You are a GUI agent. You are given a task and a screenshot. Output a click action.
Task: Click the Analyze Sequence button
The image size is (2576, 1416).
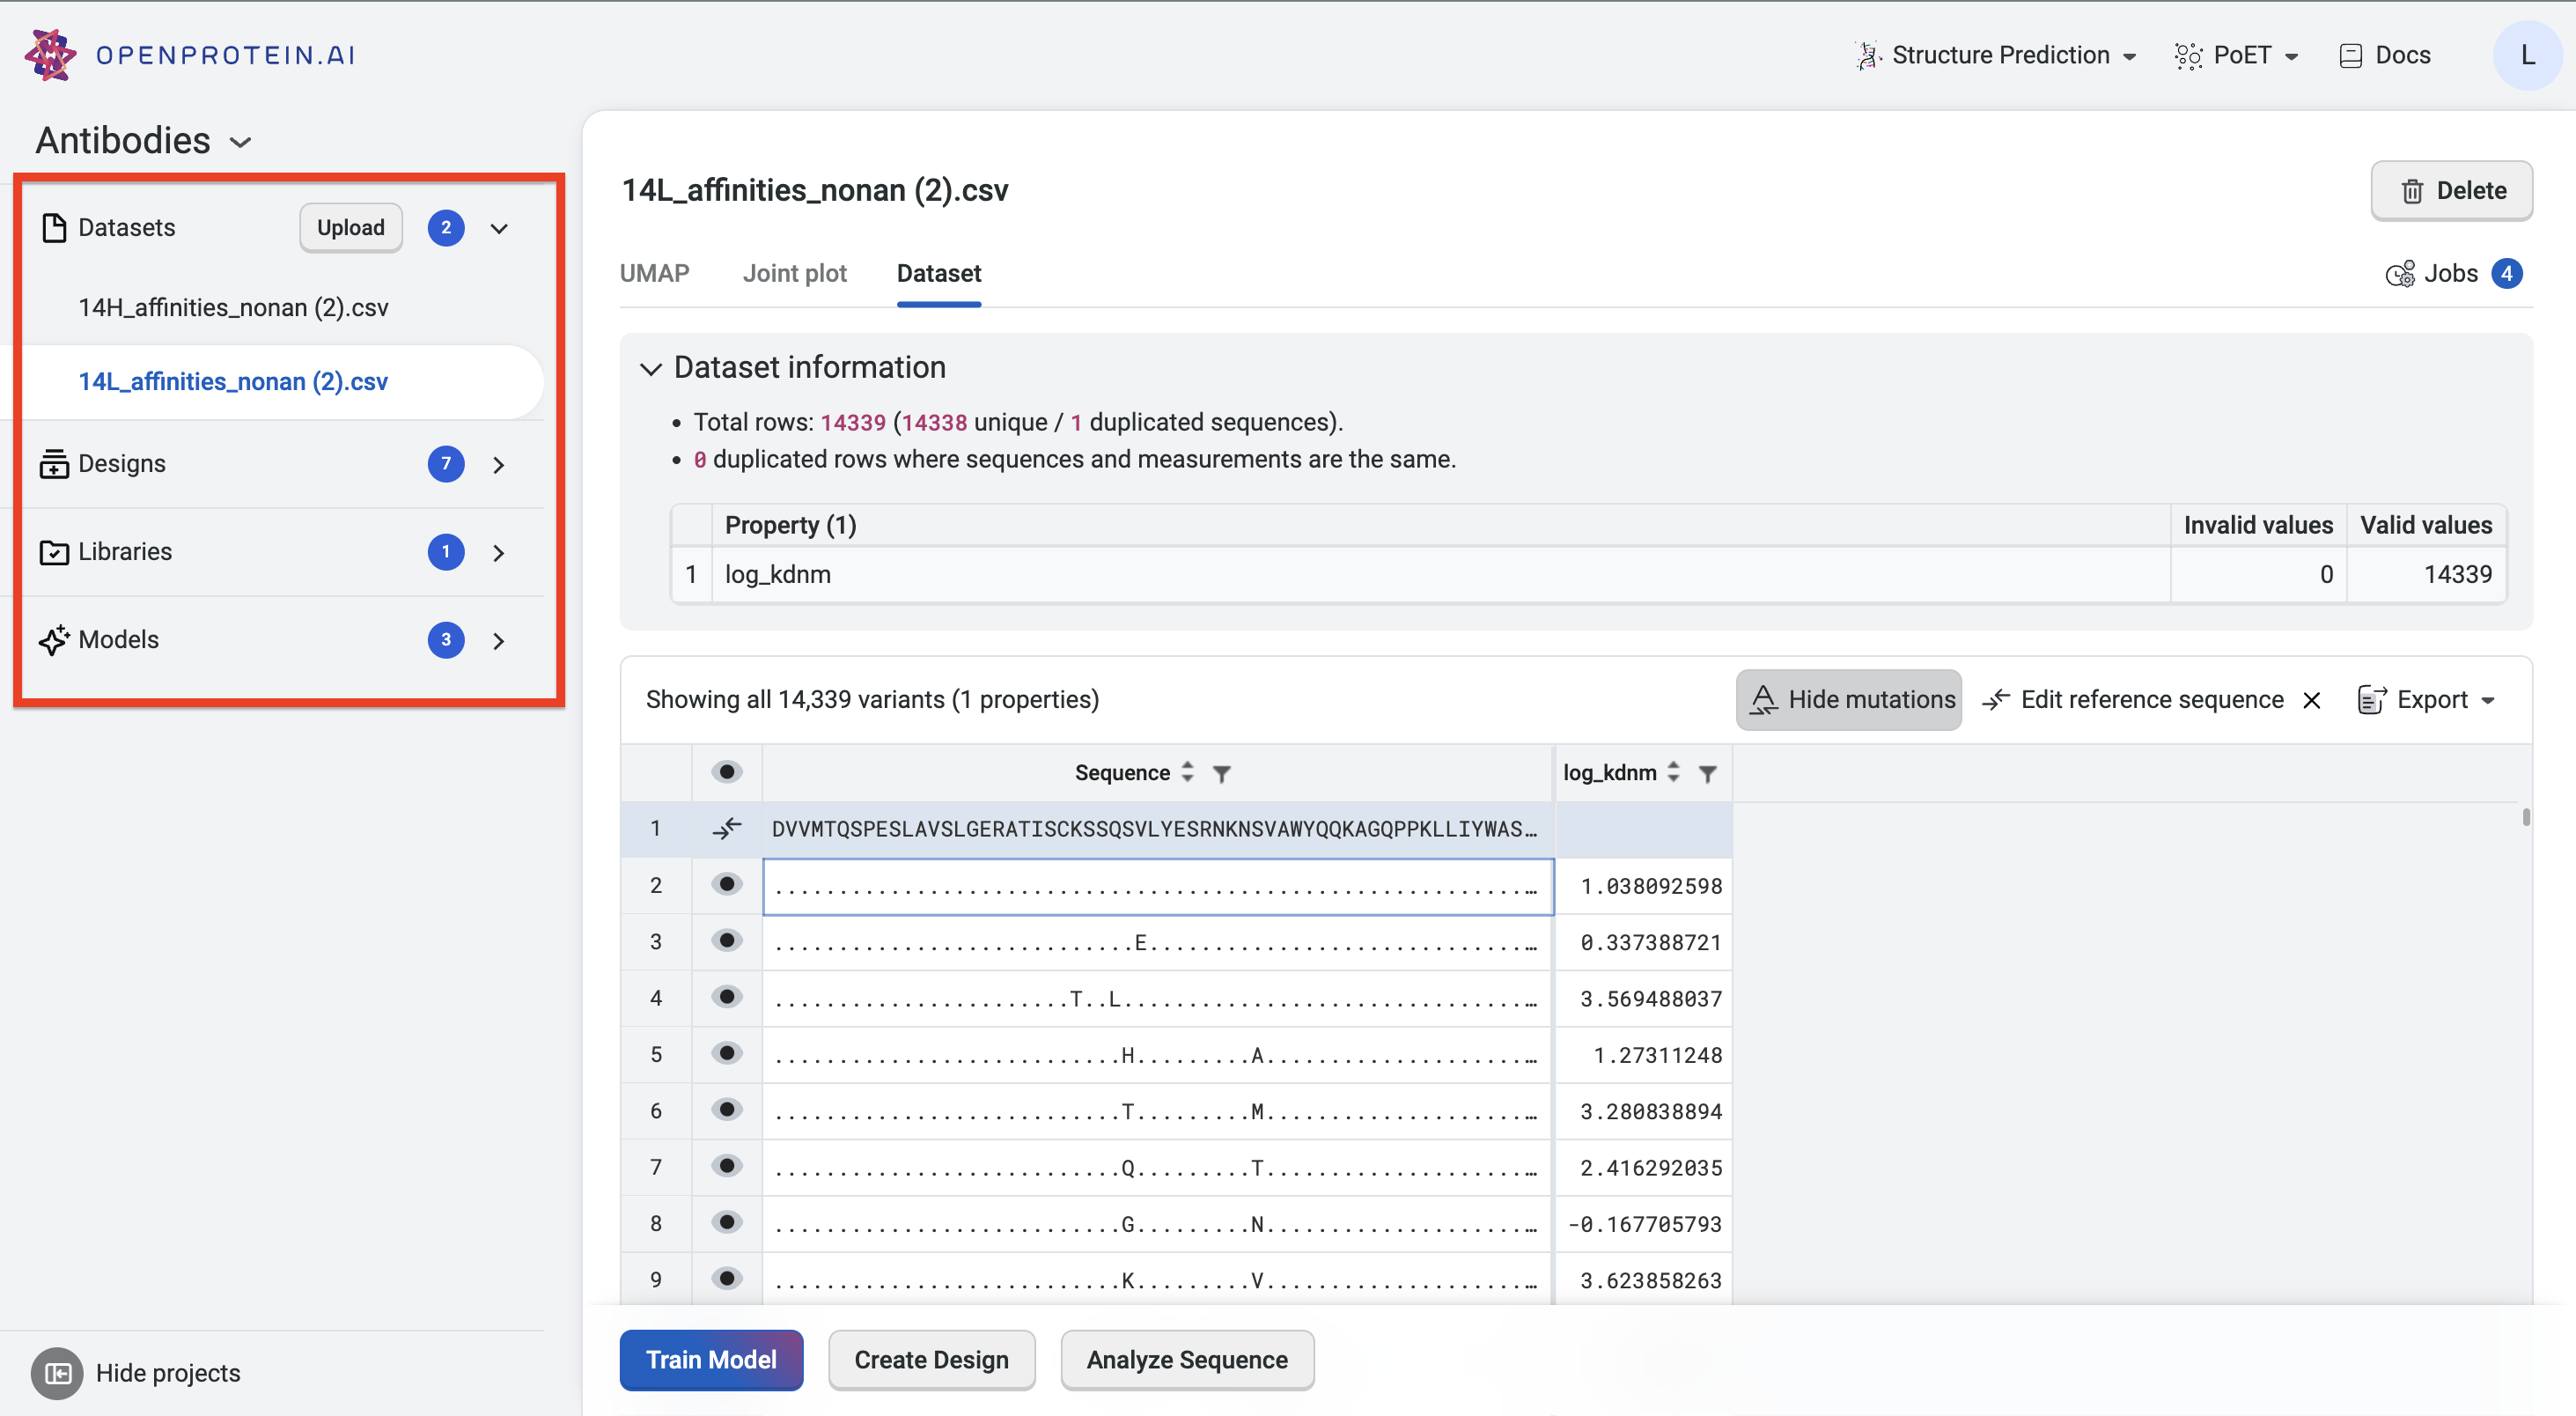(1187, 1359)
